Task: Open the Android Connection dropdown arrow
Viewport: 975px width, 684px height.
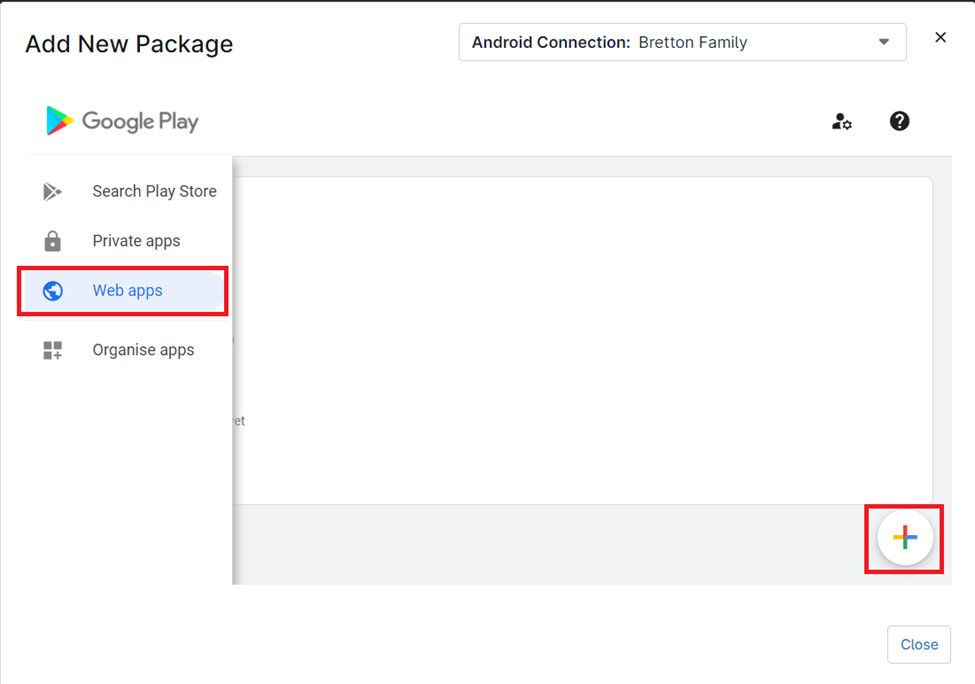Action: (883, 42)
